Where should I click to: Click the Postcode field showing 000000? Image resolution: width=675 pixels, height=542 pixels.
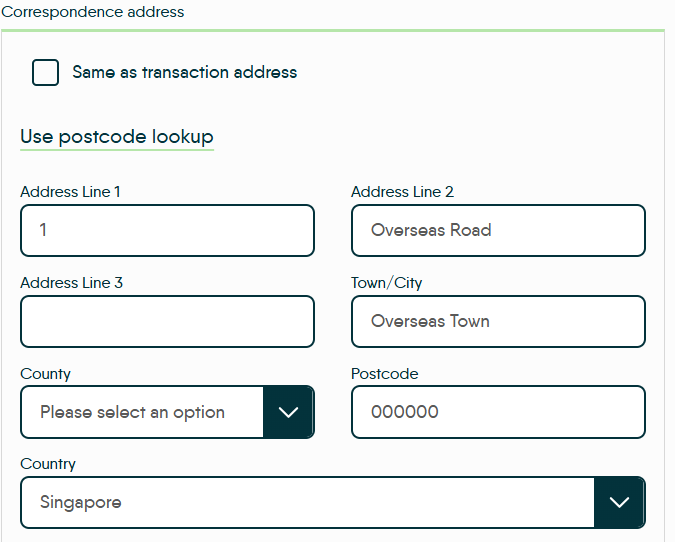coord(498,412)
